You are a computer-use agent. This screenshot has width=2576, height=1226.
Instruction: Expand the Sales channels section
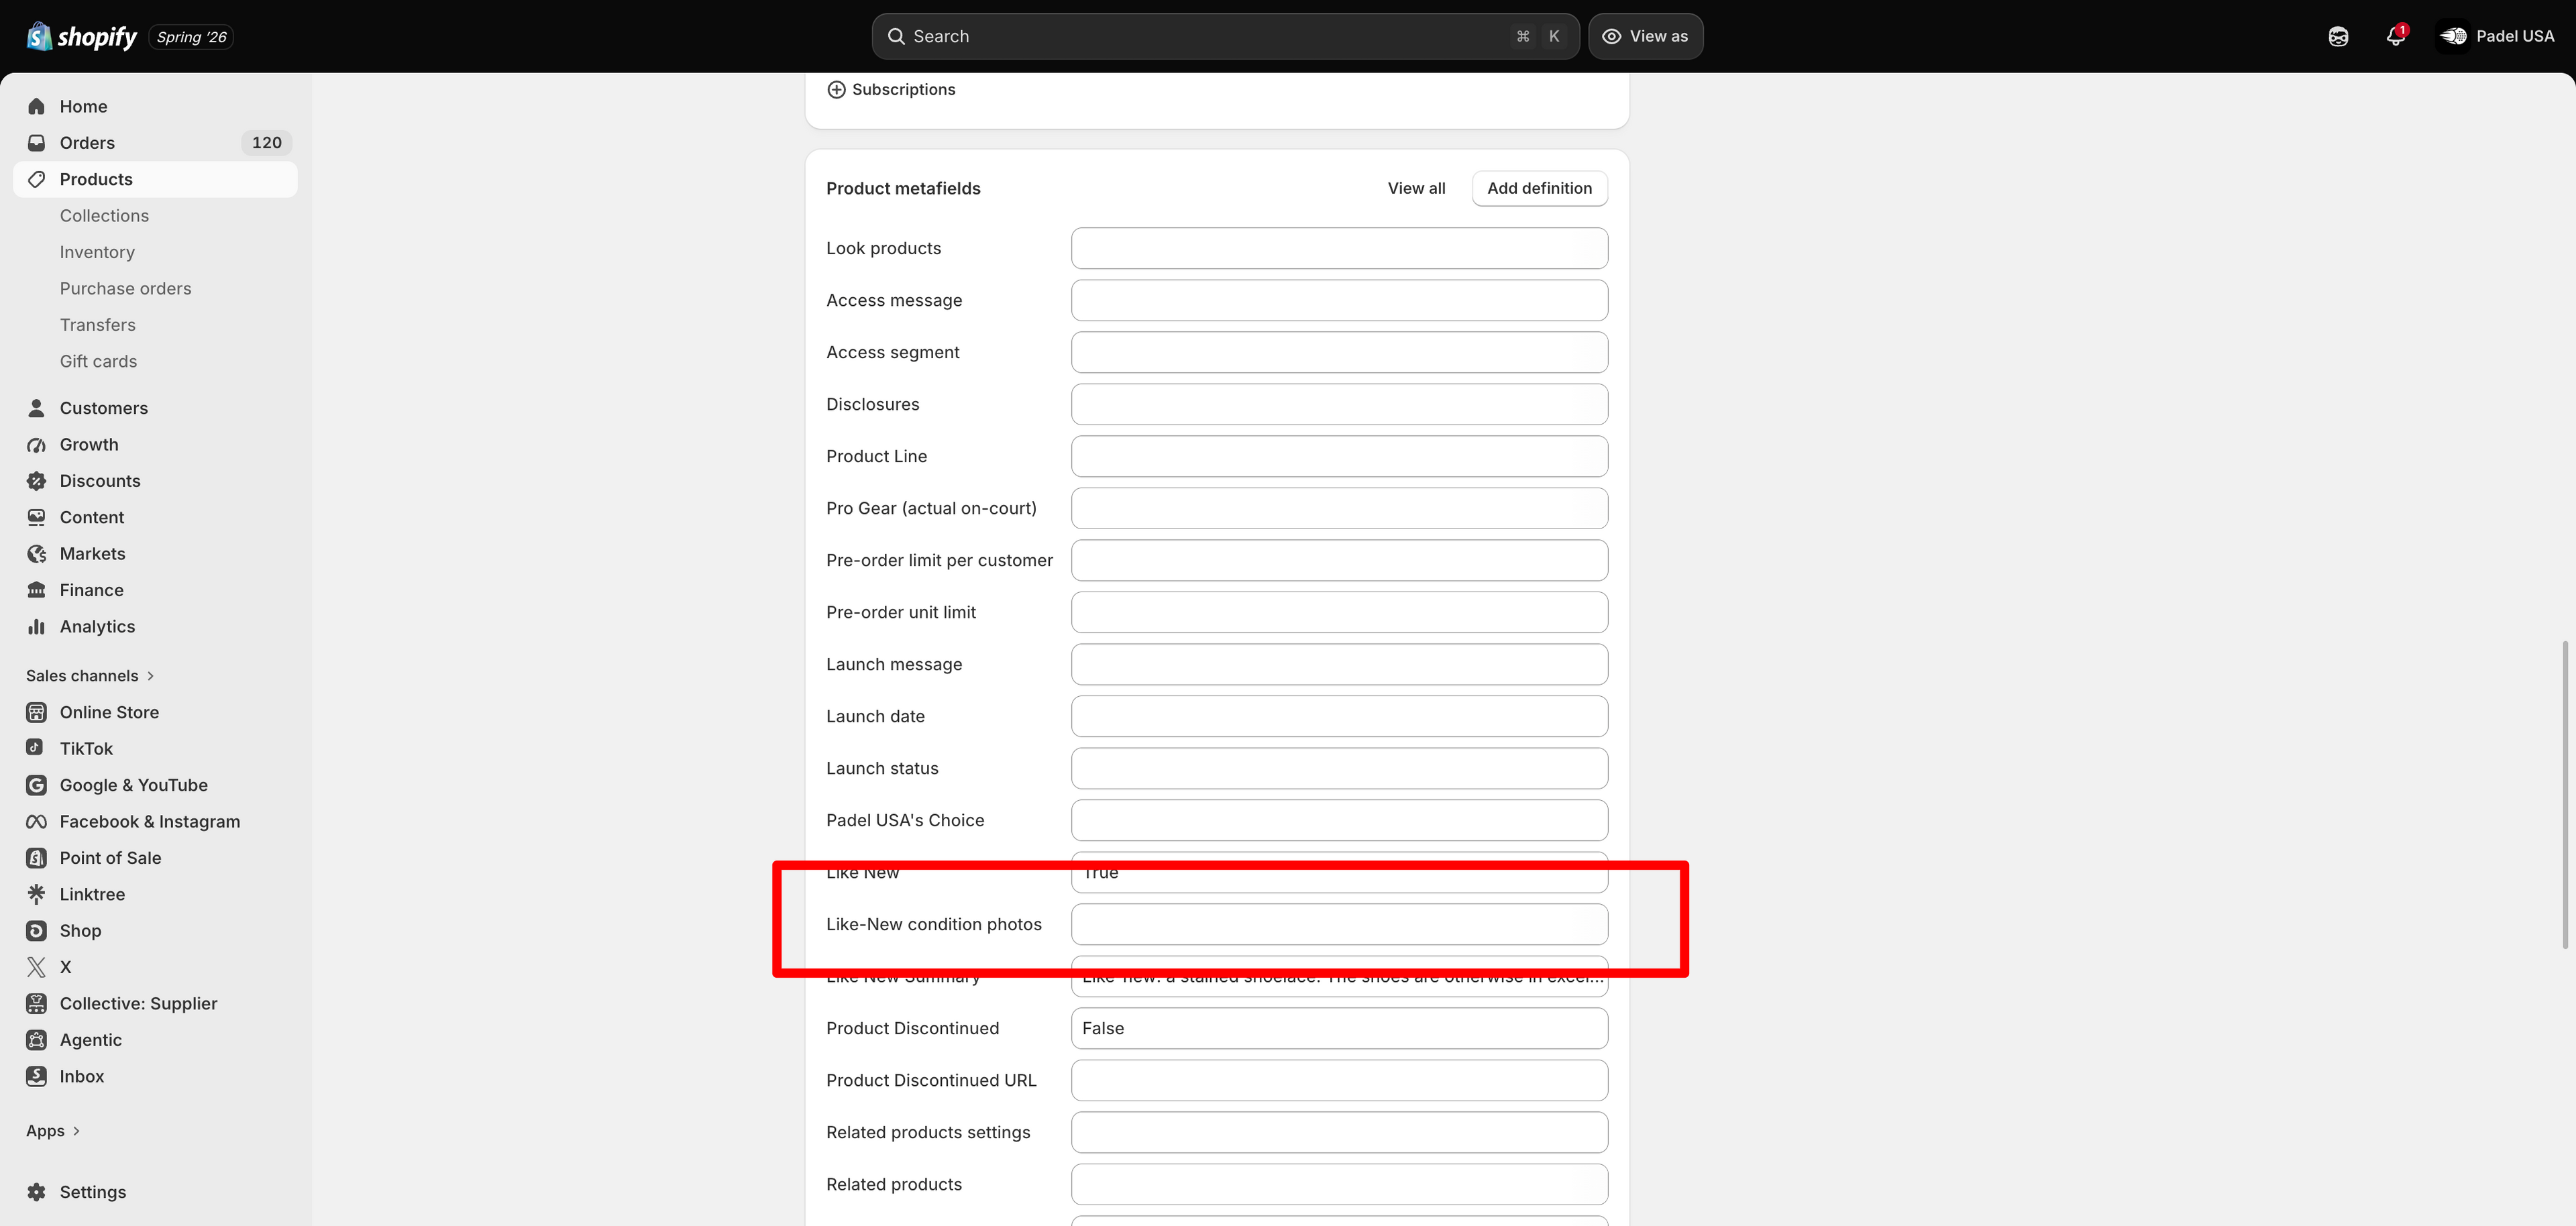90,676
